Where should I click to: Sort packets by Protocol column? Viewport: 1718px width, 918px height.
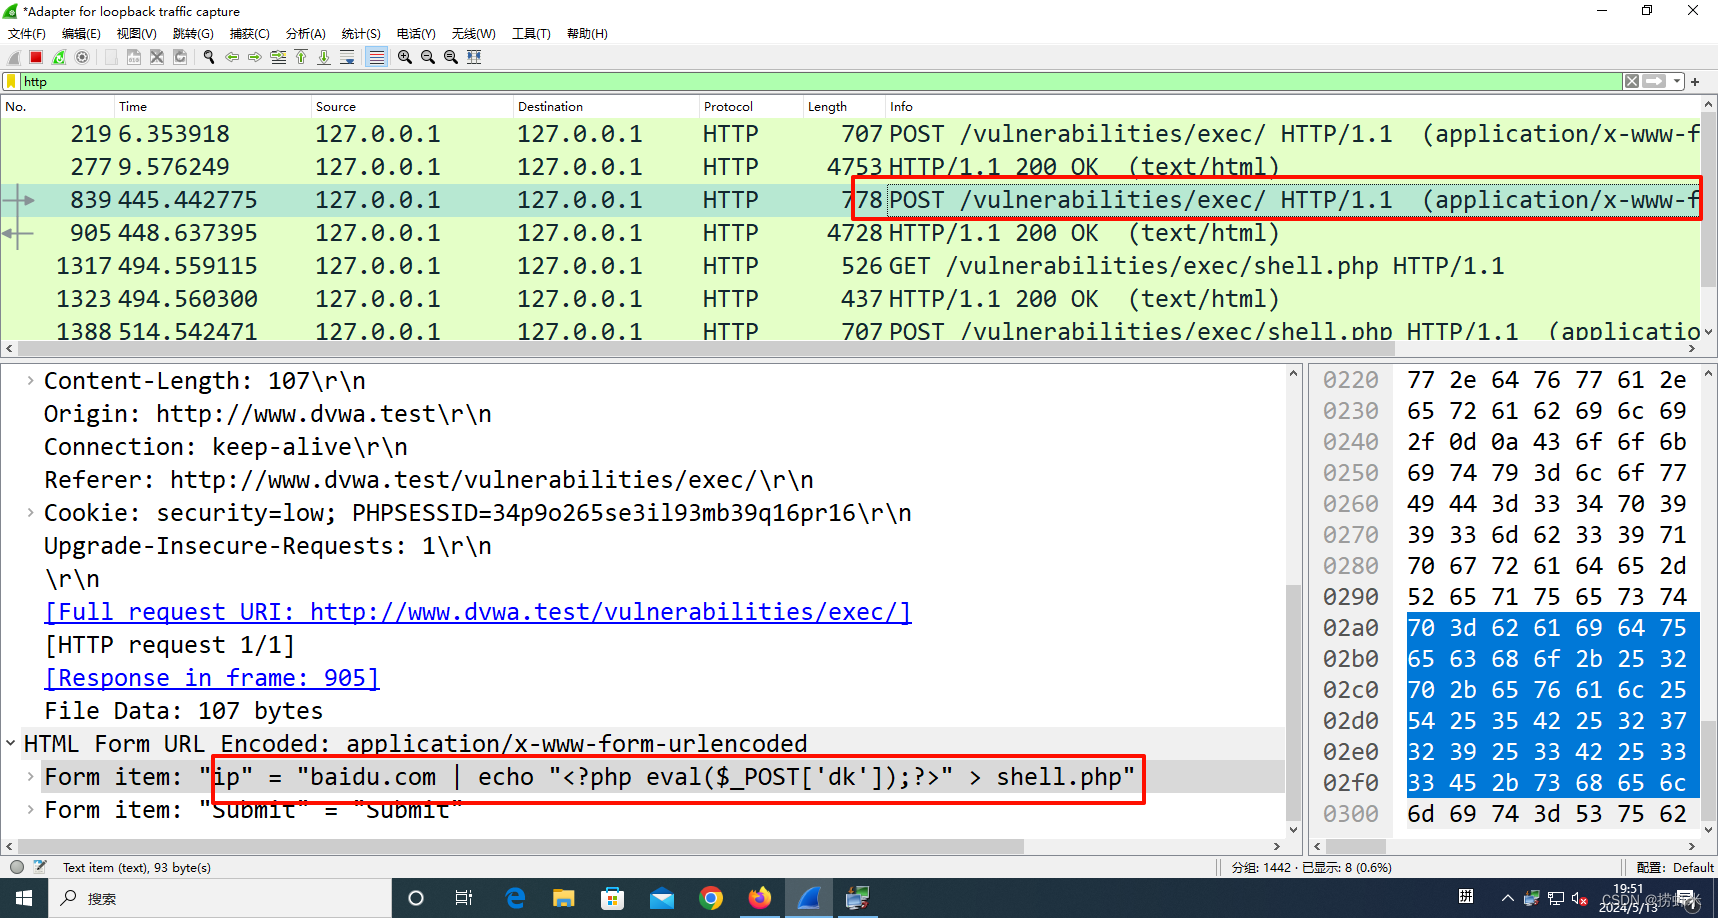750,106
